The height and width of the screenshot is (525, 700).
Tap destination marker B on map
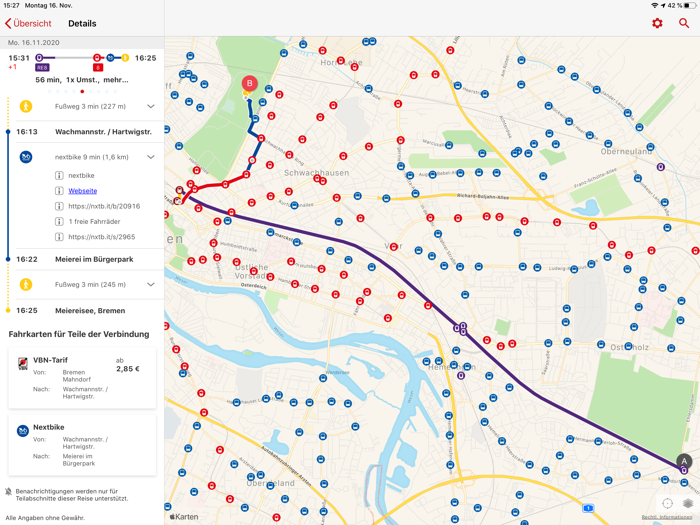[250, 83]
